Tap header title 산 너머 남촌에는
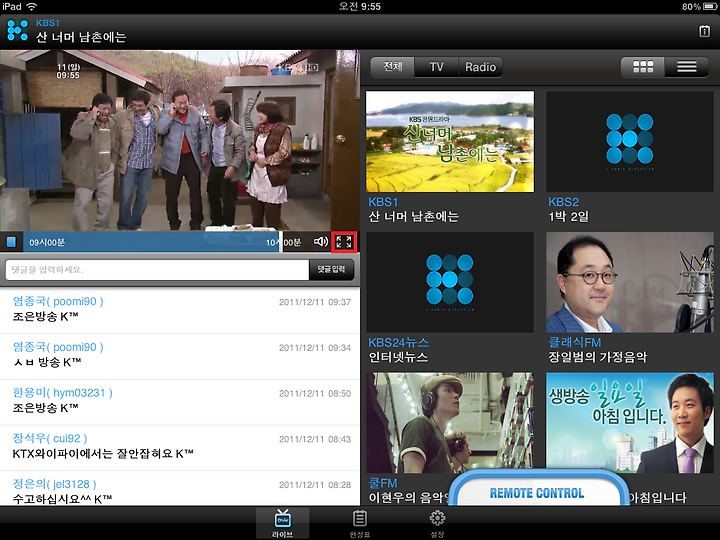720x540 pixels. coord(81,37)
